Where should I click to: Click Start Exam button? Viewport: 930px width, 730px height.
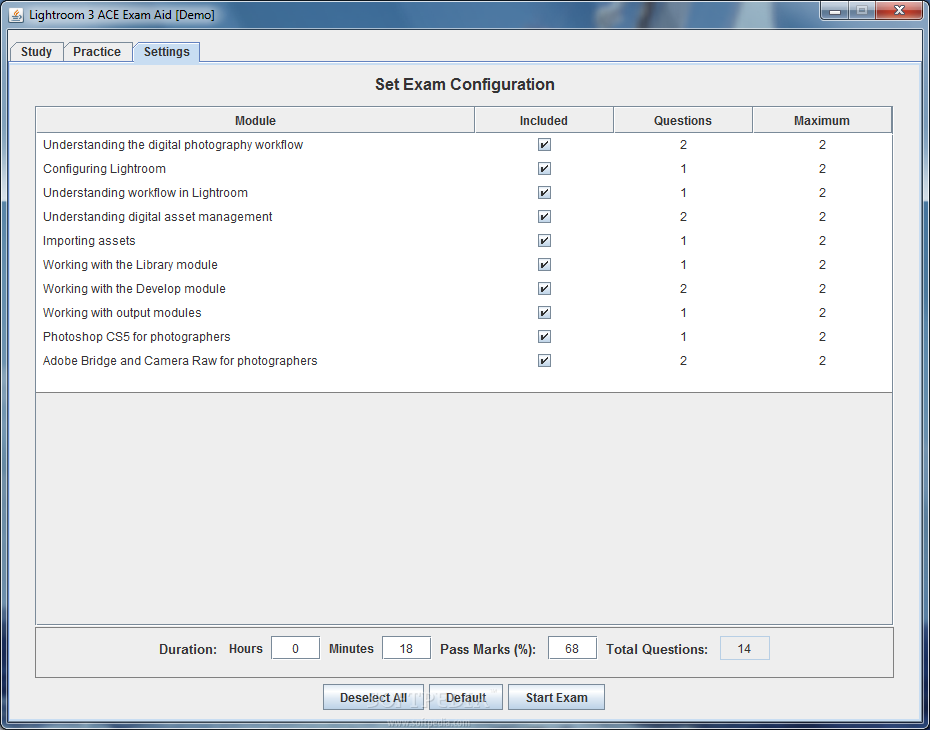click(556, 697)
